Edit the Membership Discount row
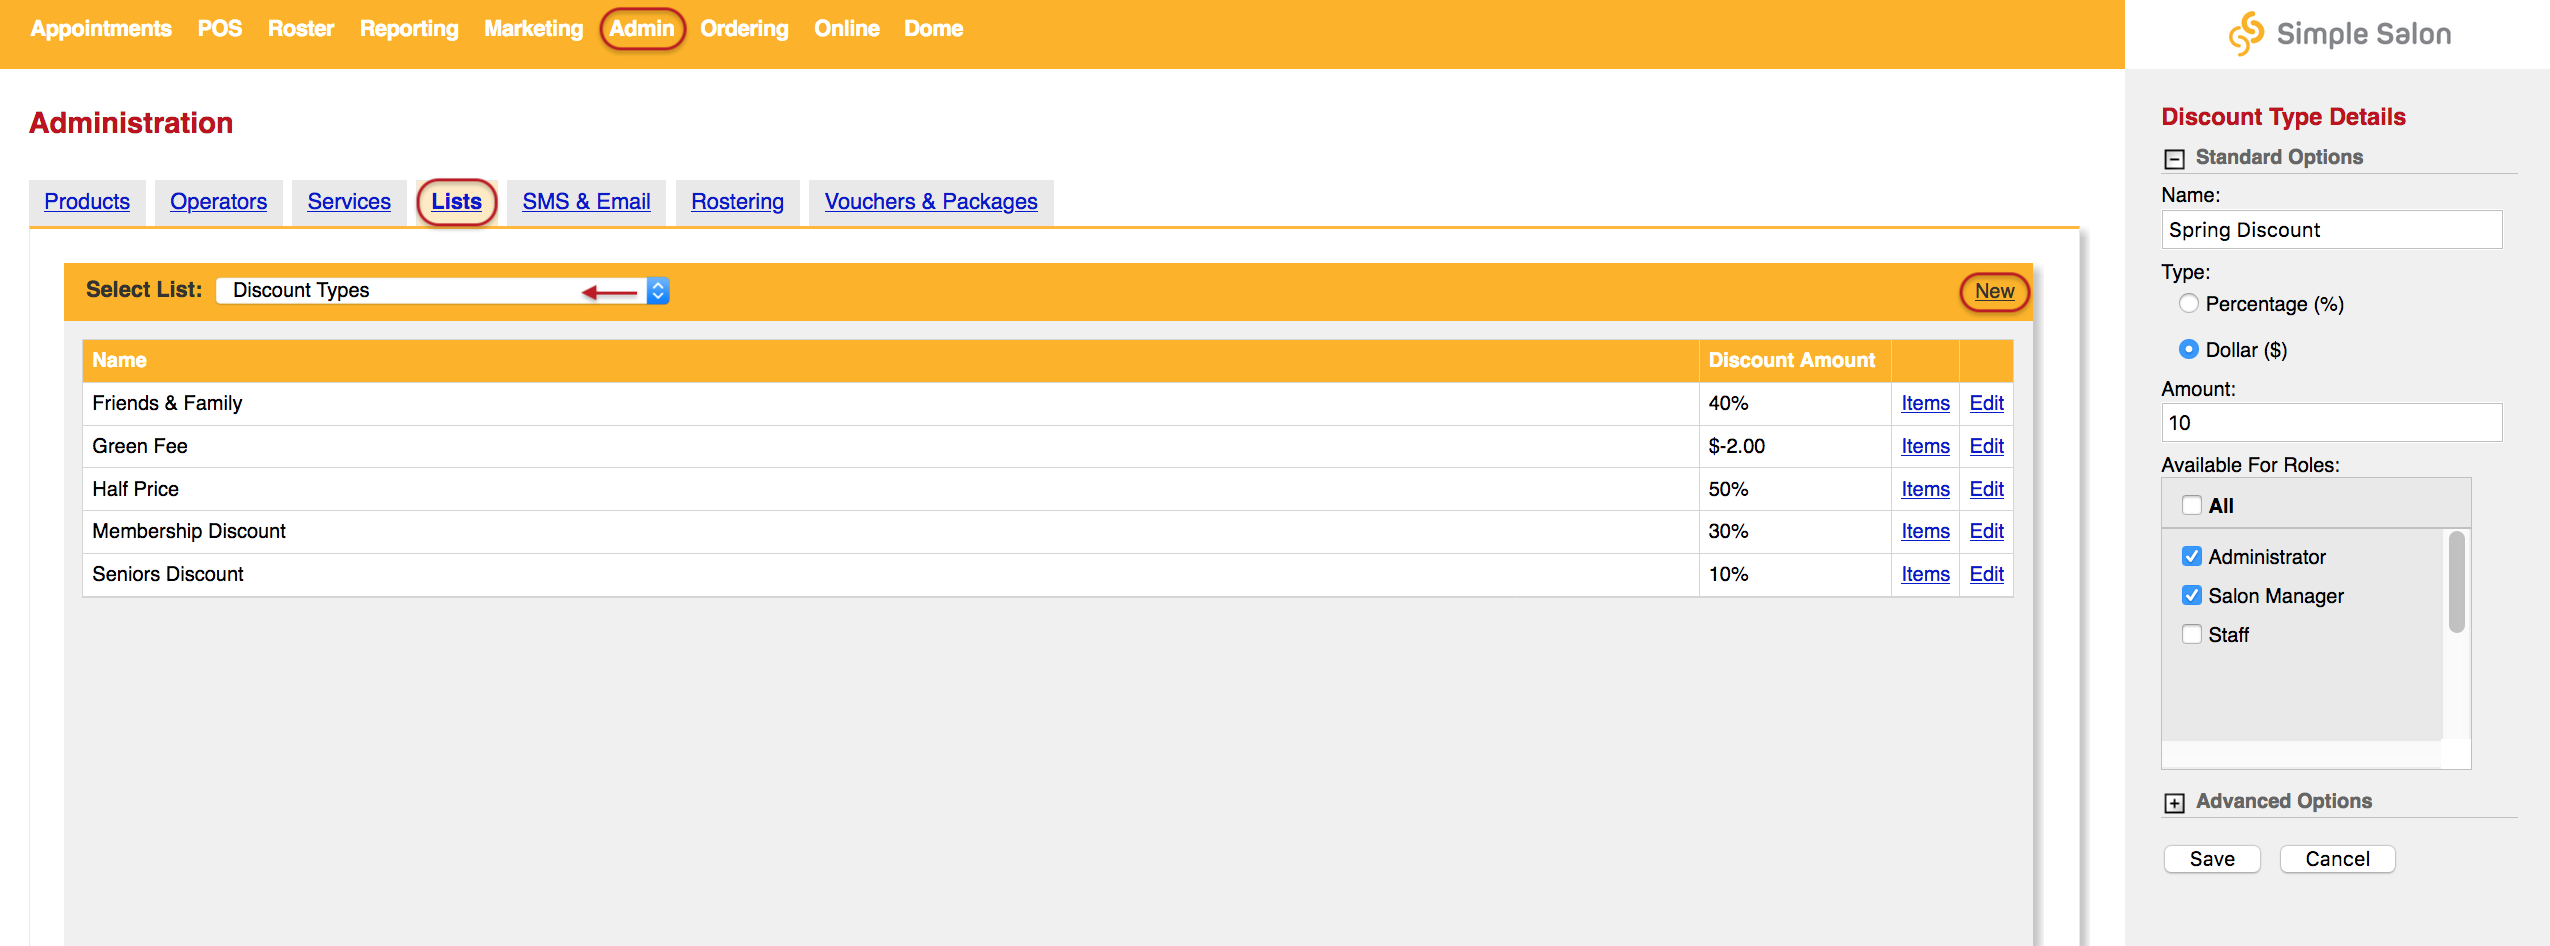2550x946 pixels. (1986, 531)
